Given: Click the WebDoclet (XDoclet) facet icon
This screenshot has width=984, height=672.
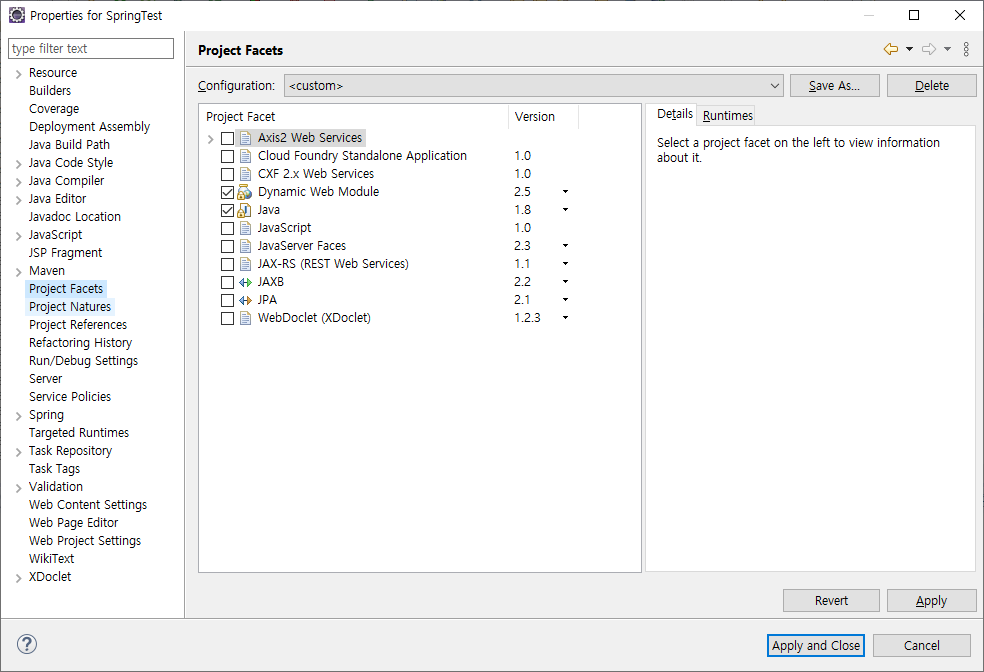Looking at the screenshot, I should click(245, 318).
